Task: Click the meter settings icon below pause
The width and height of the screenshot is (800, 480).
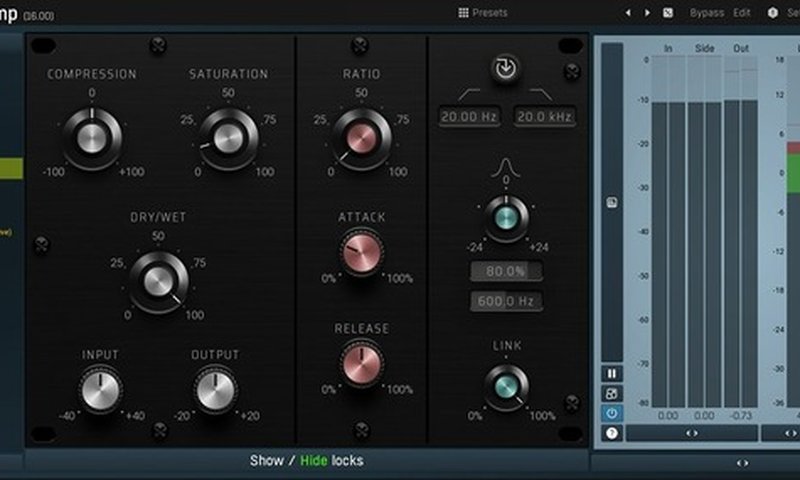Action: tap(611, 393)
